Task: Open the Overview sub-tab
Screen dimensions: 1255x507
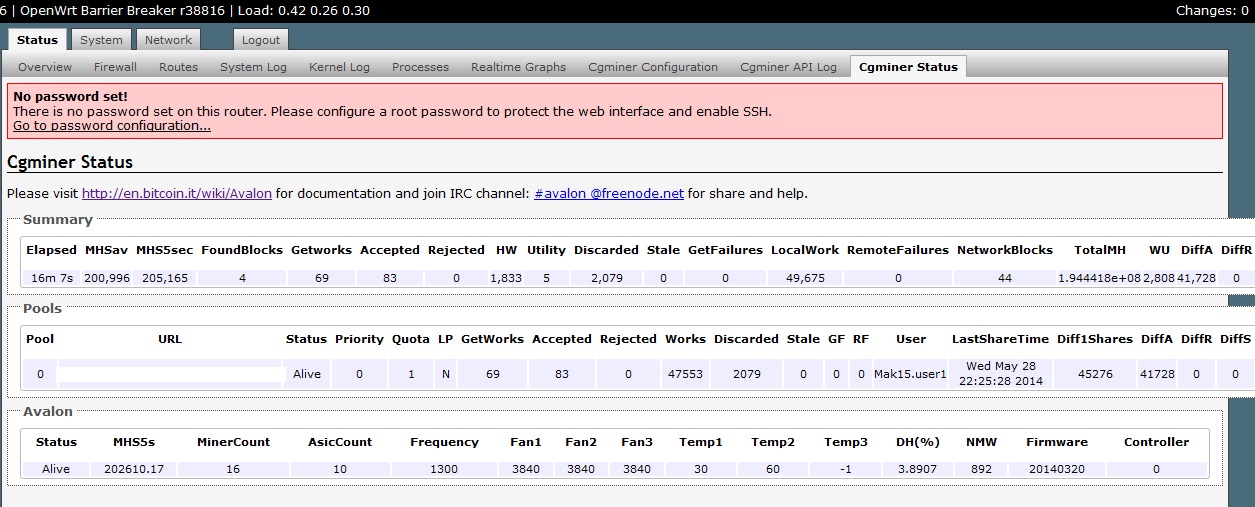Action: pos(45,67)
